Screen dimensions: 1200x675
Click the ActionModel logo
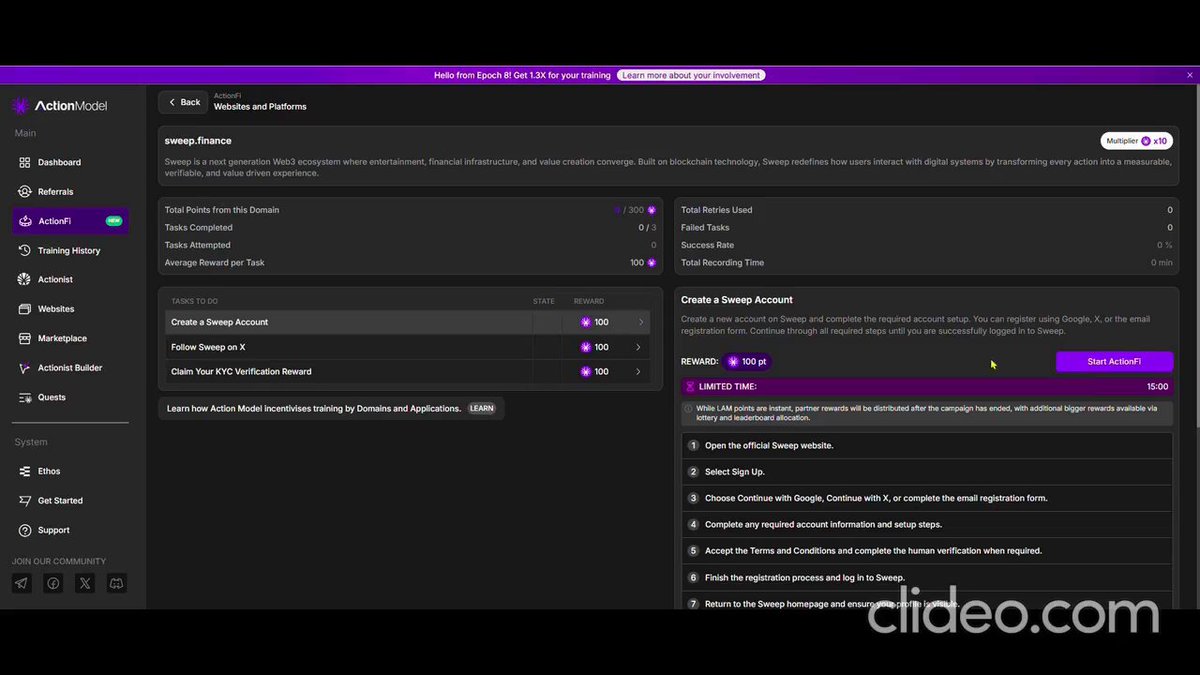coord(59,106)
